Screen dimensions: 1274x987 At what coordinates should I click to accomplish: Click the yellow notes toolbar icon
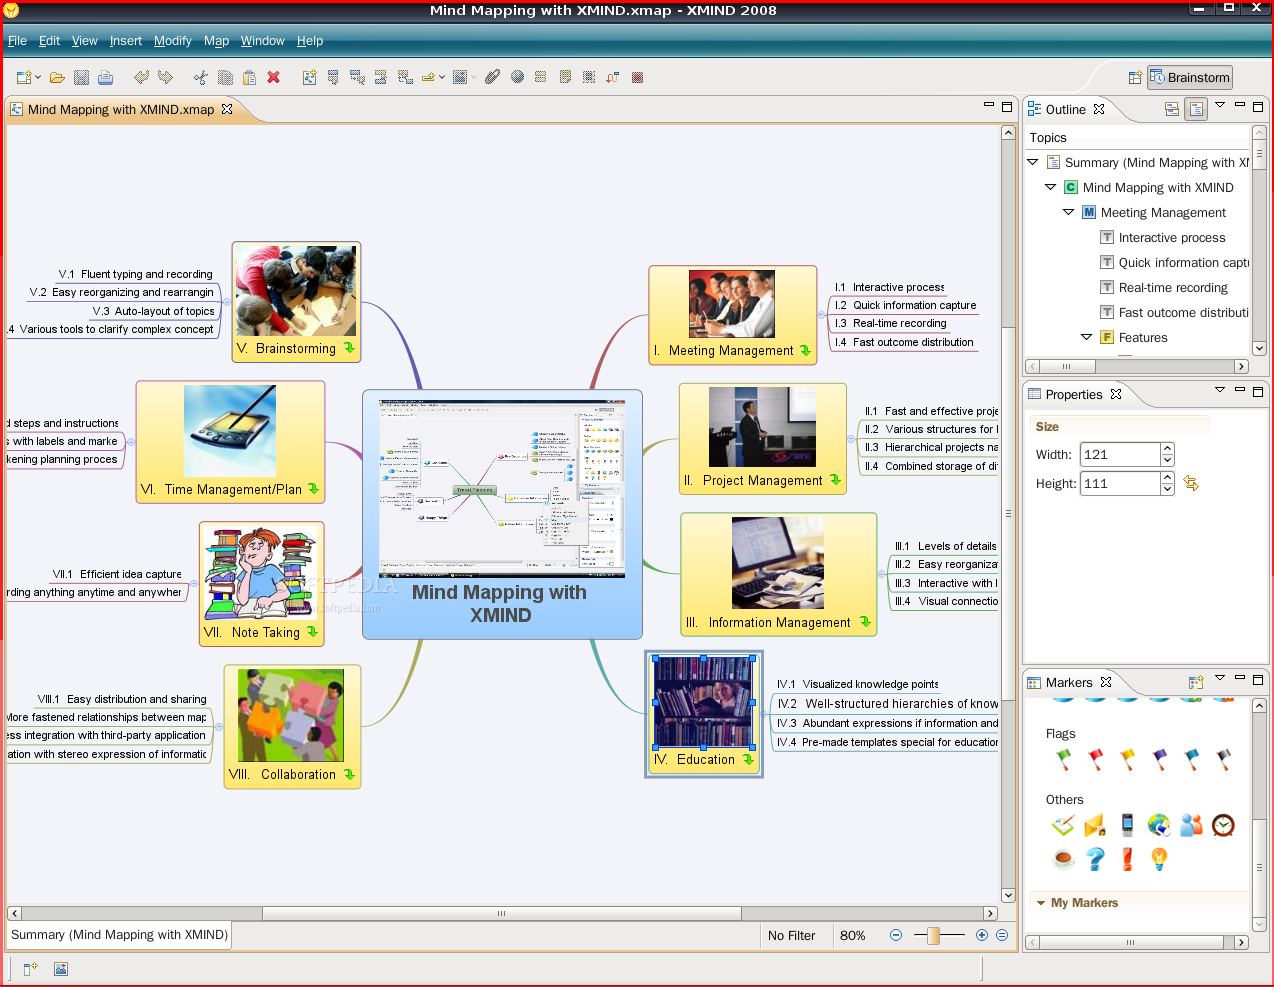565,77
